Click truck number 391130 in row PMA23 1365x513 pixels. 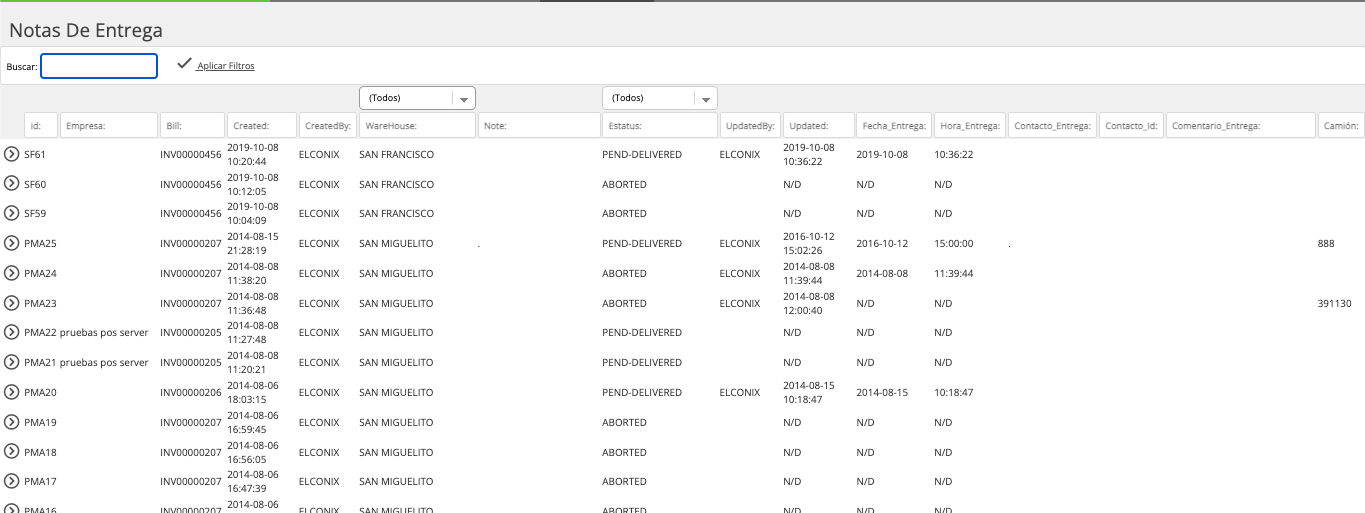click(1335, 303)
